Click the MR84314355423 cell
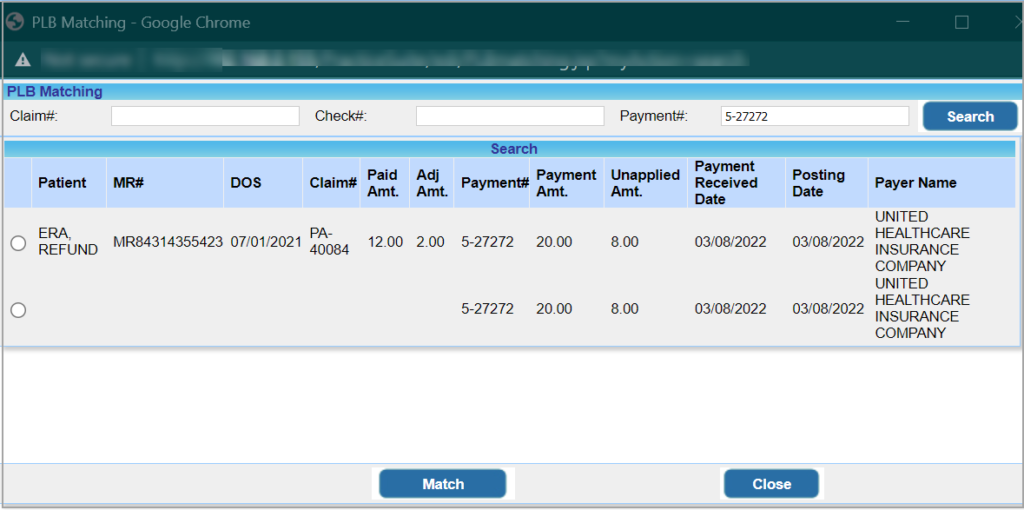 pyautogui.click(x=168, y=242)
